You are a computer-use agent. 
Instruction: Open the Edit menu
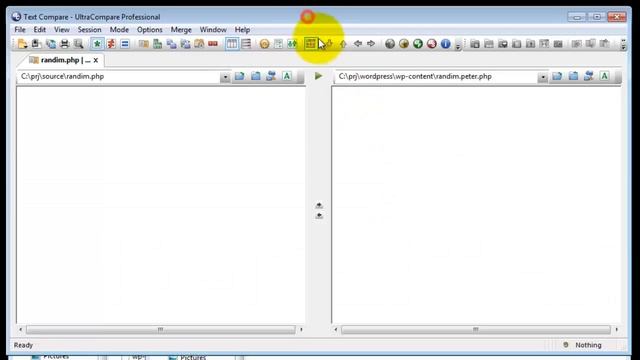40,30
